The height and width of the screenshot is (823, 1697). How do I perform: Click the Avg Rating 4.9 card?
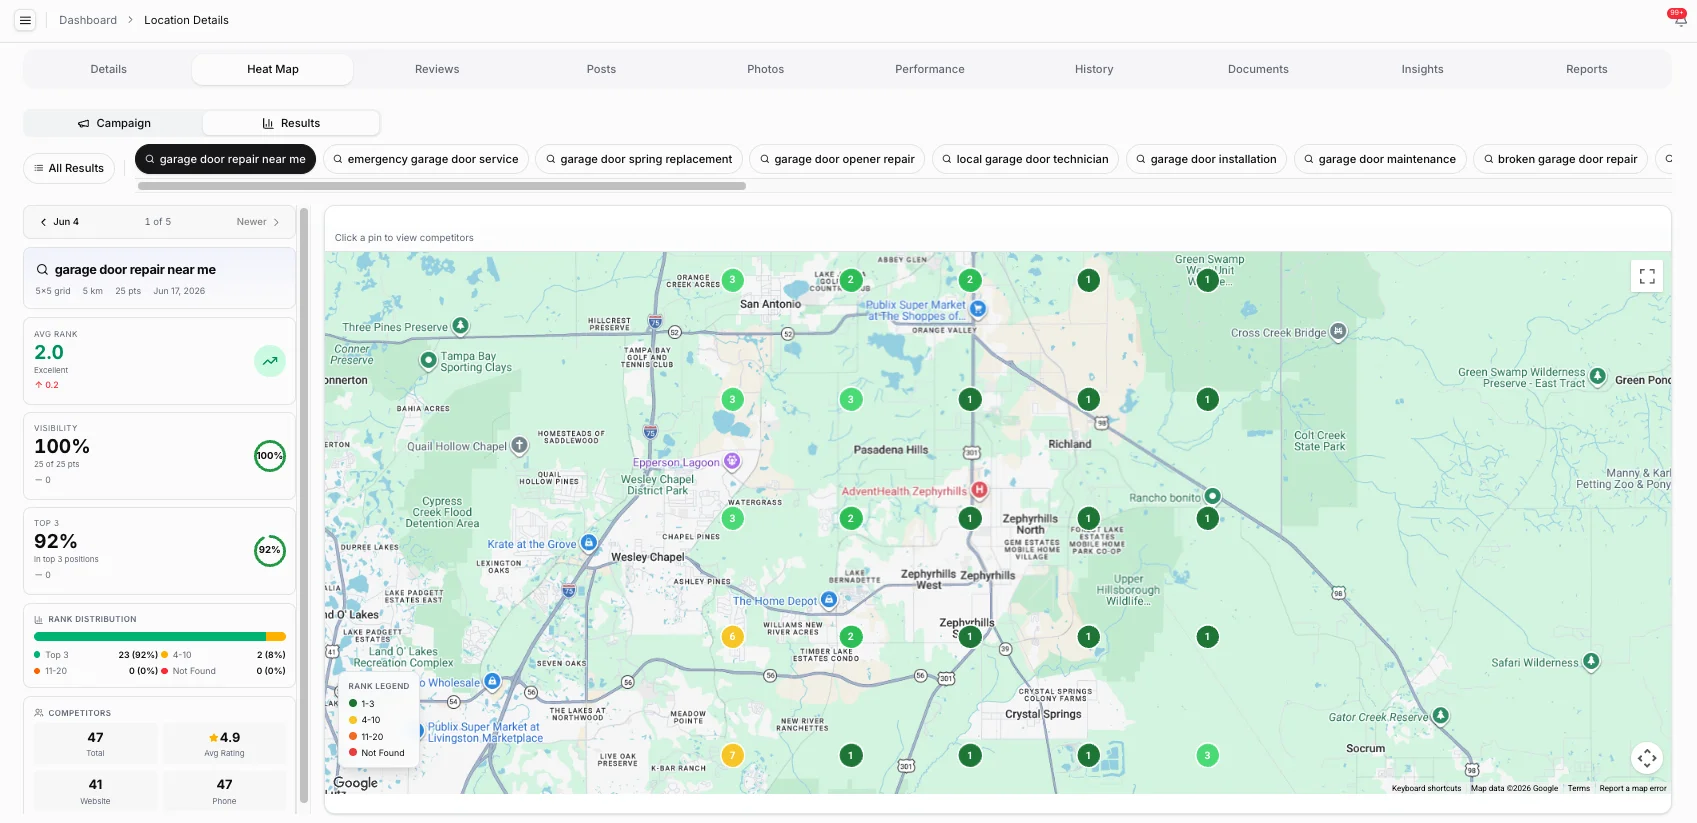[x=224, y=743]
